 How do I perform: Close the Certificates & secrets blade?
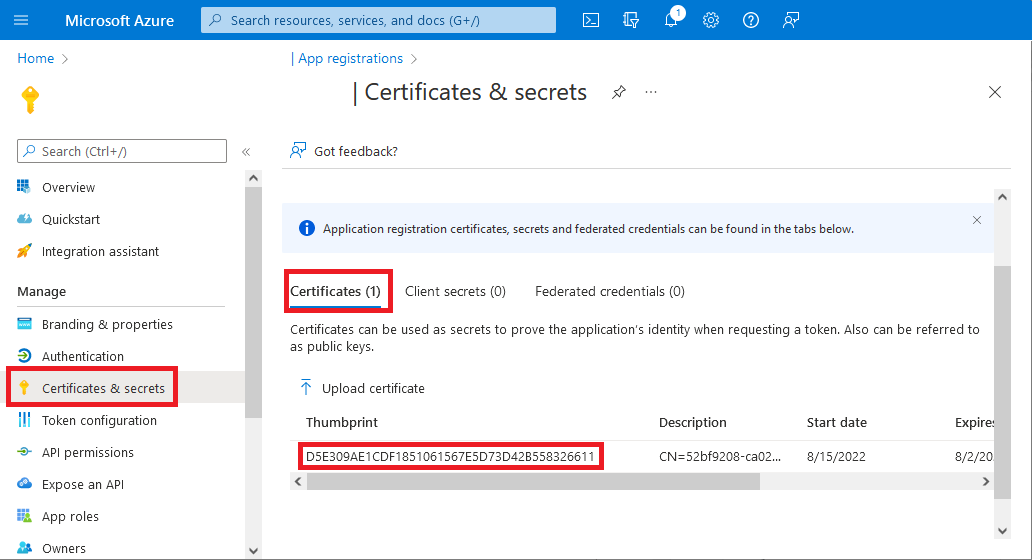tap(994, 92)
